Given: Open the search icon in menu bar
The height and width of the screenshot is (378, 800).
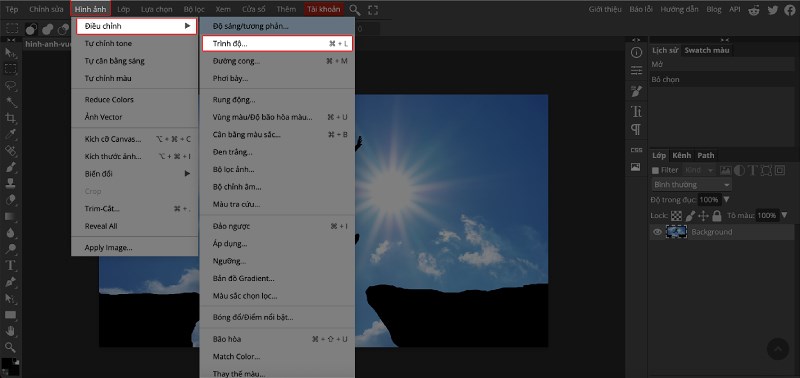Looking at the screenshot, I should click(x=355, y=10).
